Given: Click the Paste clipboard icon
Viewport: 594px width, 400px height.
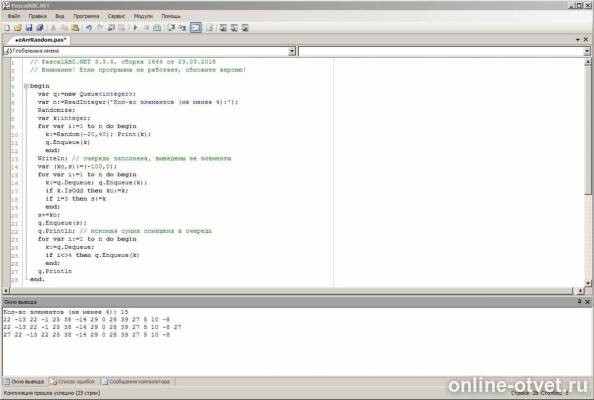Looking at the screenshot, I should tap(75, 28).
